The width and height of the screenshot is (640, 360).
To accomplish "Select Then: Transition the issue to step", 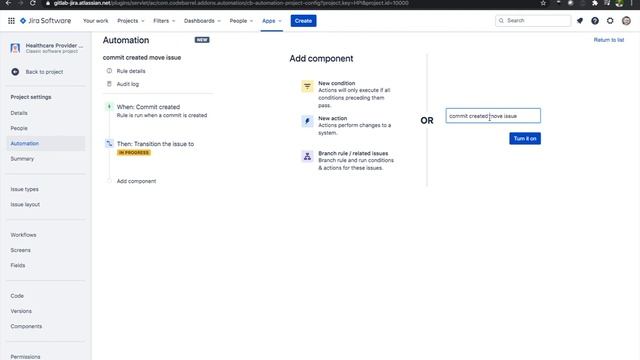I will pos(155,148).
